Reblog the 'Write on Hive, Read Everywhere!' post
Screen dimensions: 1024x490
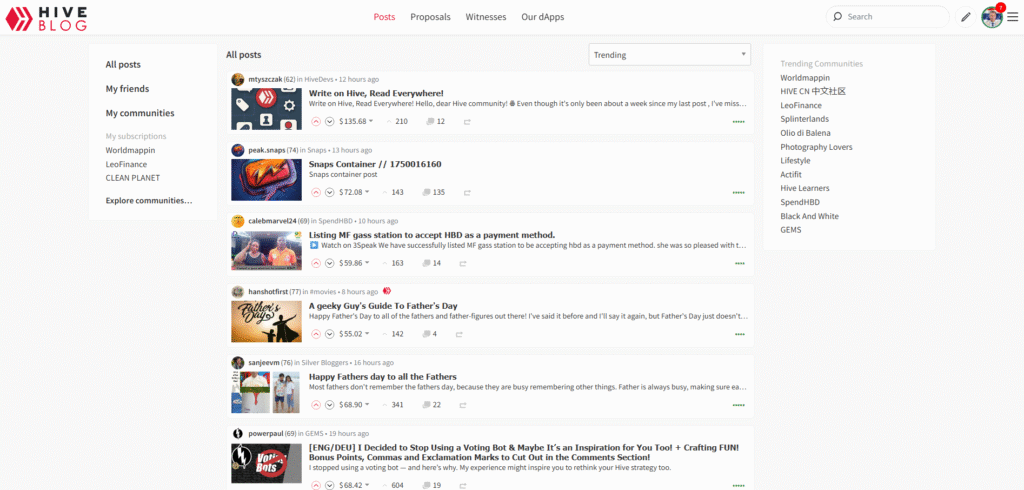click(467, 122)
